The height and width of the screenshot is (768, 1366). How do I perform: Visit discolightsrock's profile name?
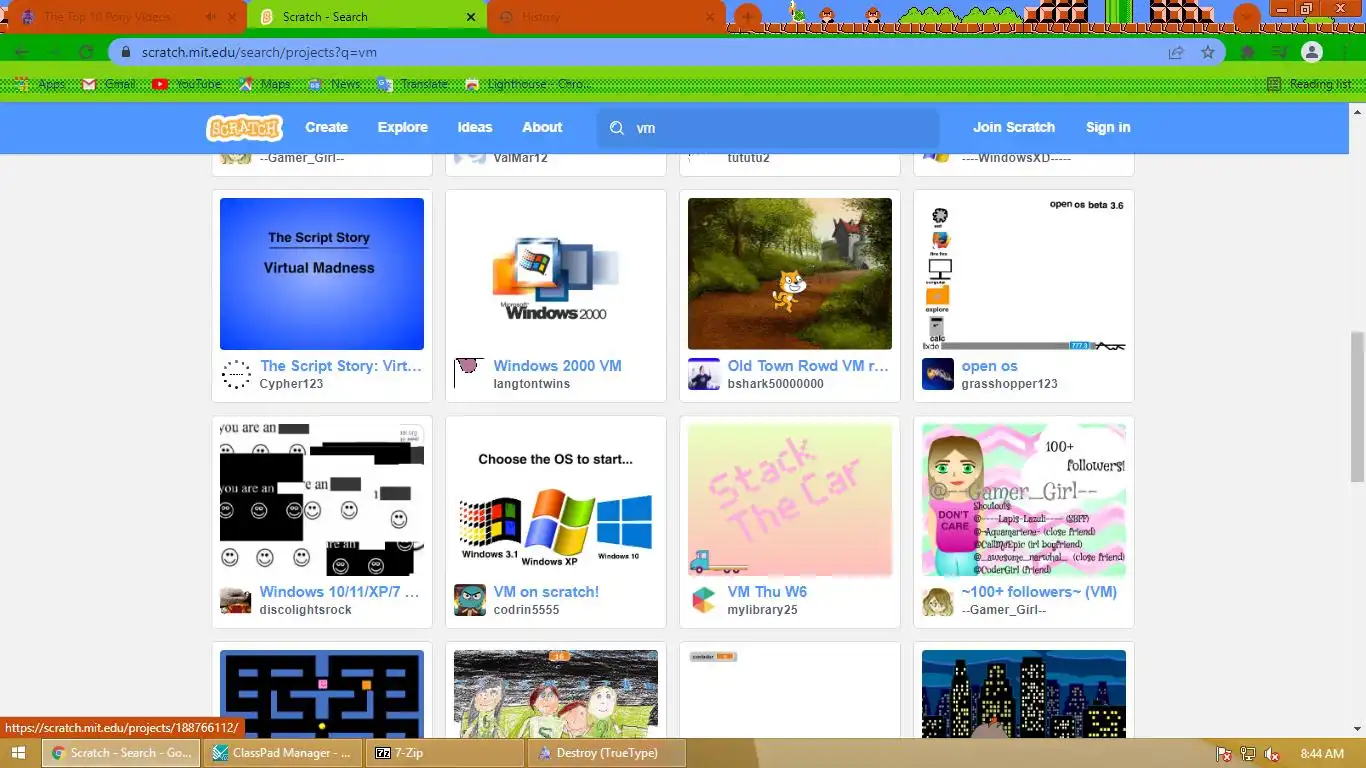coord(305,610)
